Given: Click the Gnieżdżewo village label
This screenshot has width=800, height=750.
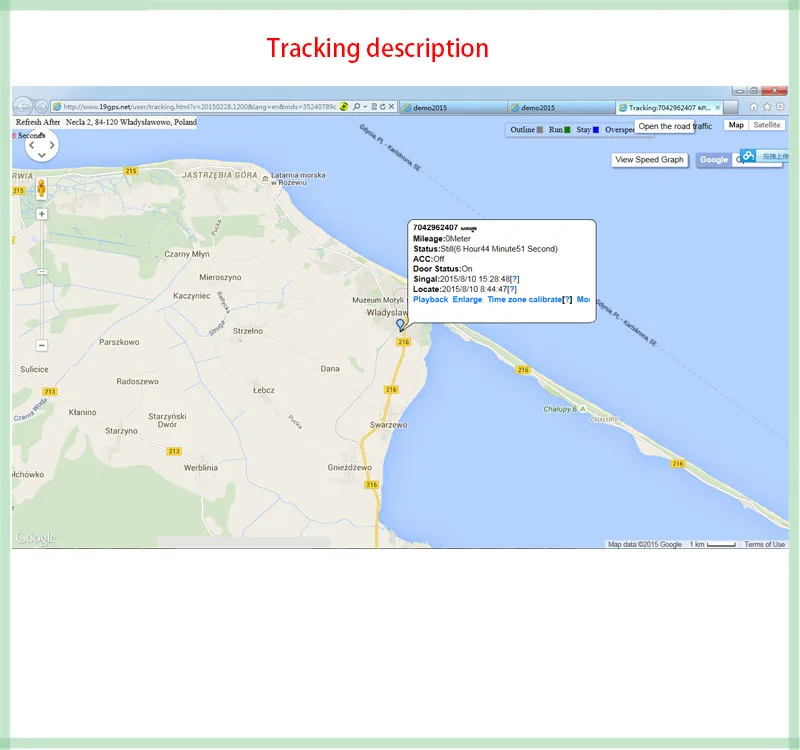Looking at the screenshot, I should tap(349, 467).
